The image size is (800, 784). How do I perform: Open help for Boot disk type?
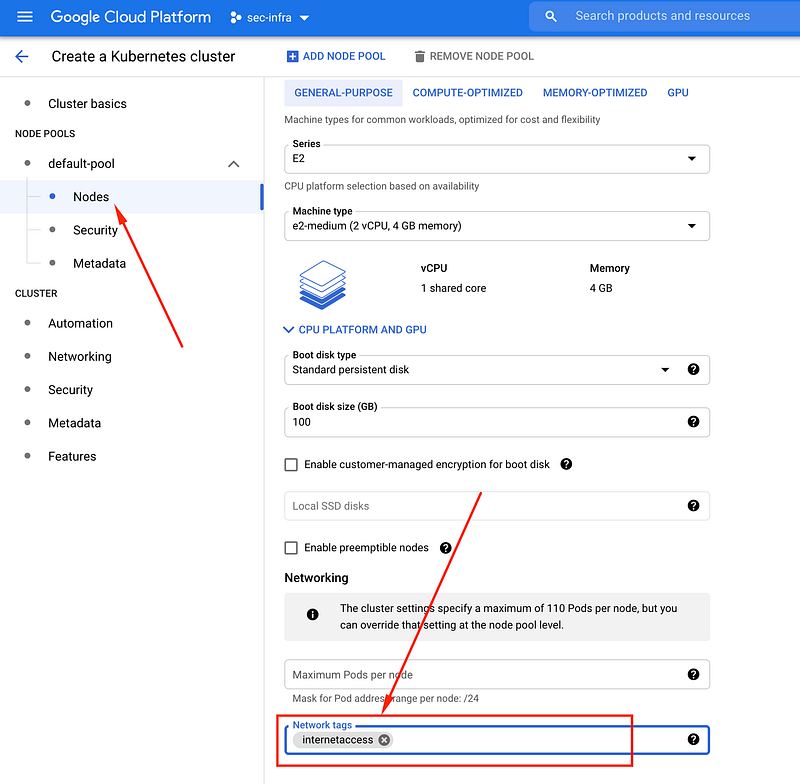693,369
